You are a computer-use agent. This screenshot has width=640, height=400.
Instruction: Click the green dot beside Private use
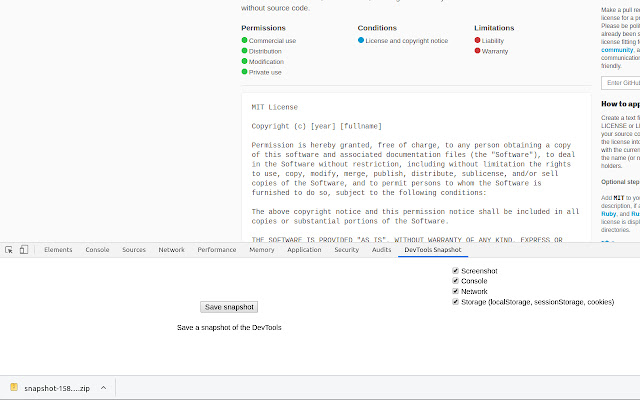[244, 71]
